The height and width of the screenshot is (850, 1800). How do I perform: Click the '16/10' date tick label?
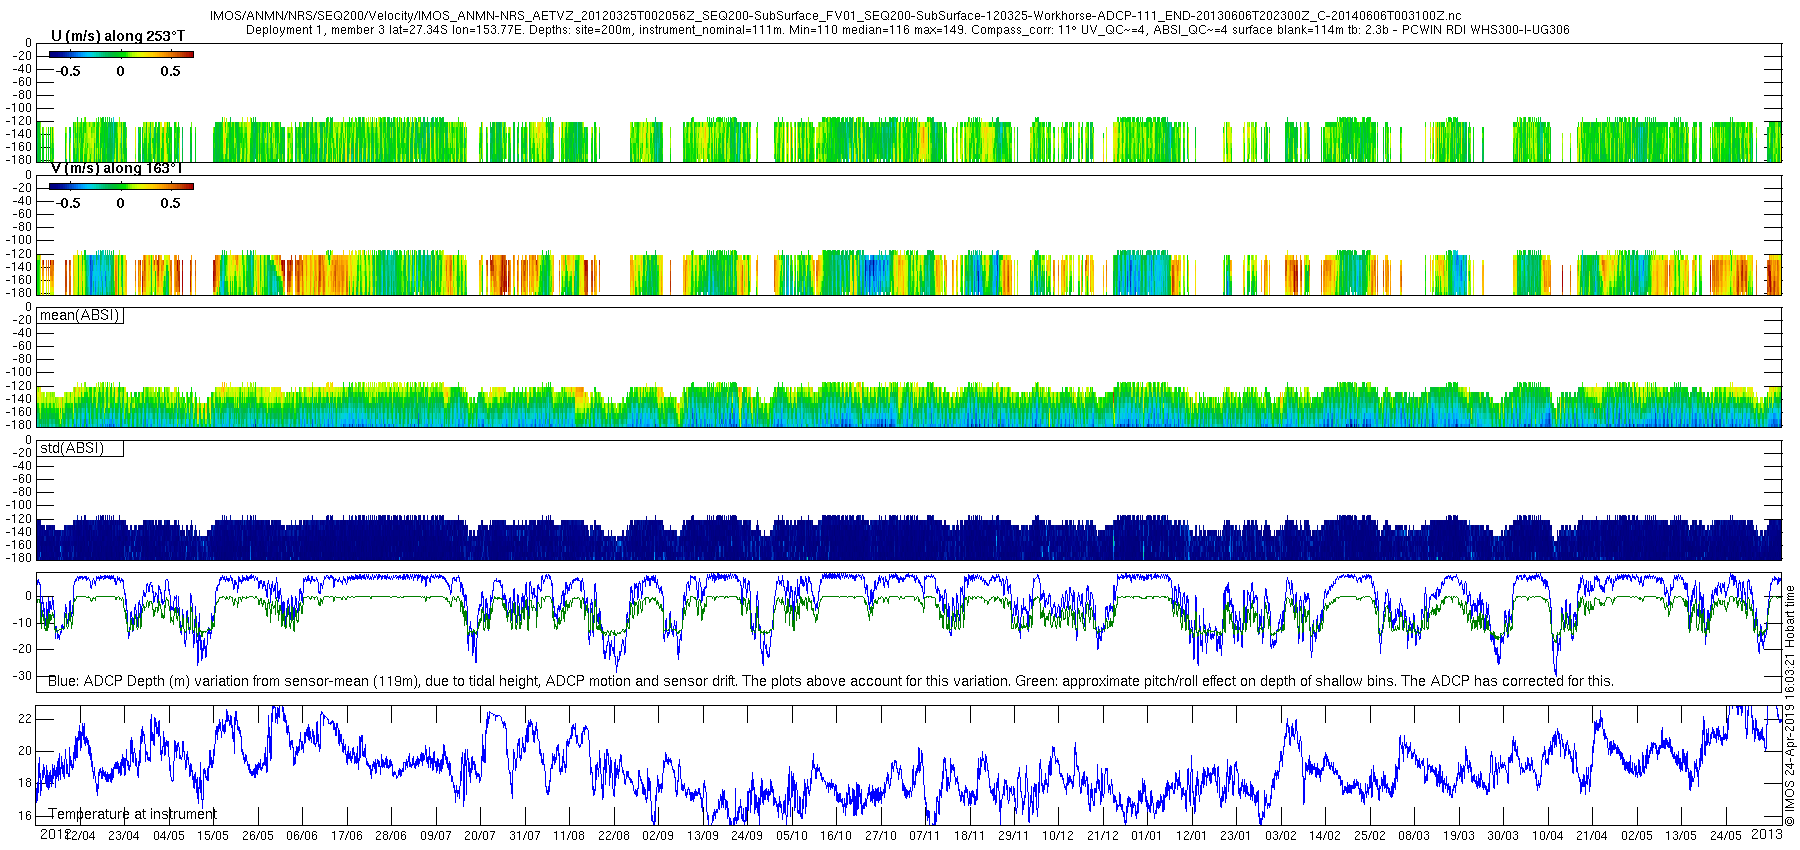(836, 836)
